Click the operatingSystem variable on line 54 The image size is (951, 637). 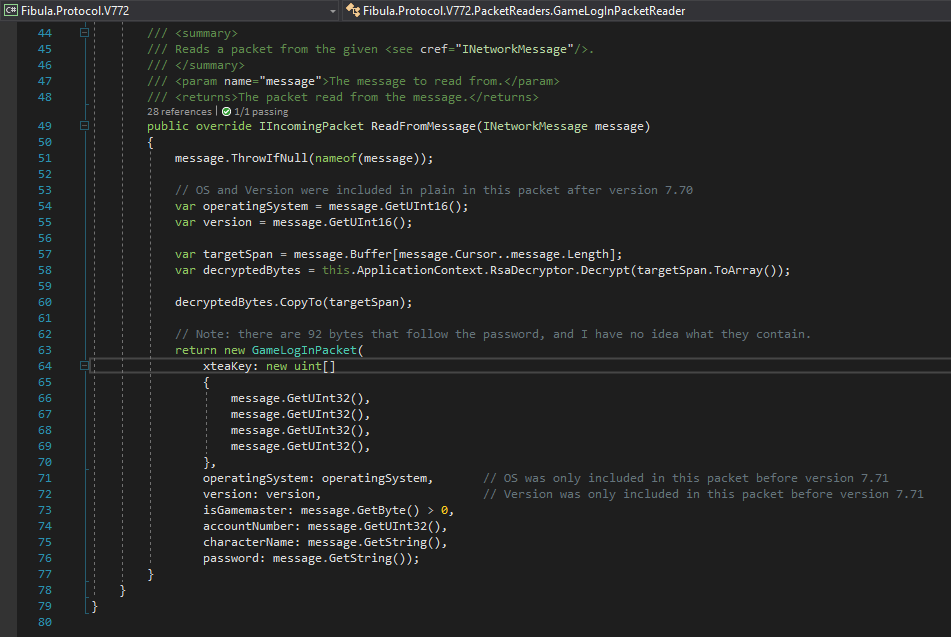[255, 206]
